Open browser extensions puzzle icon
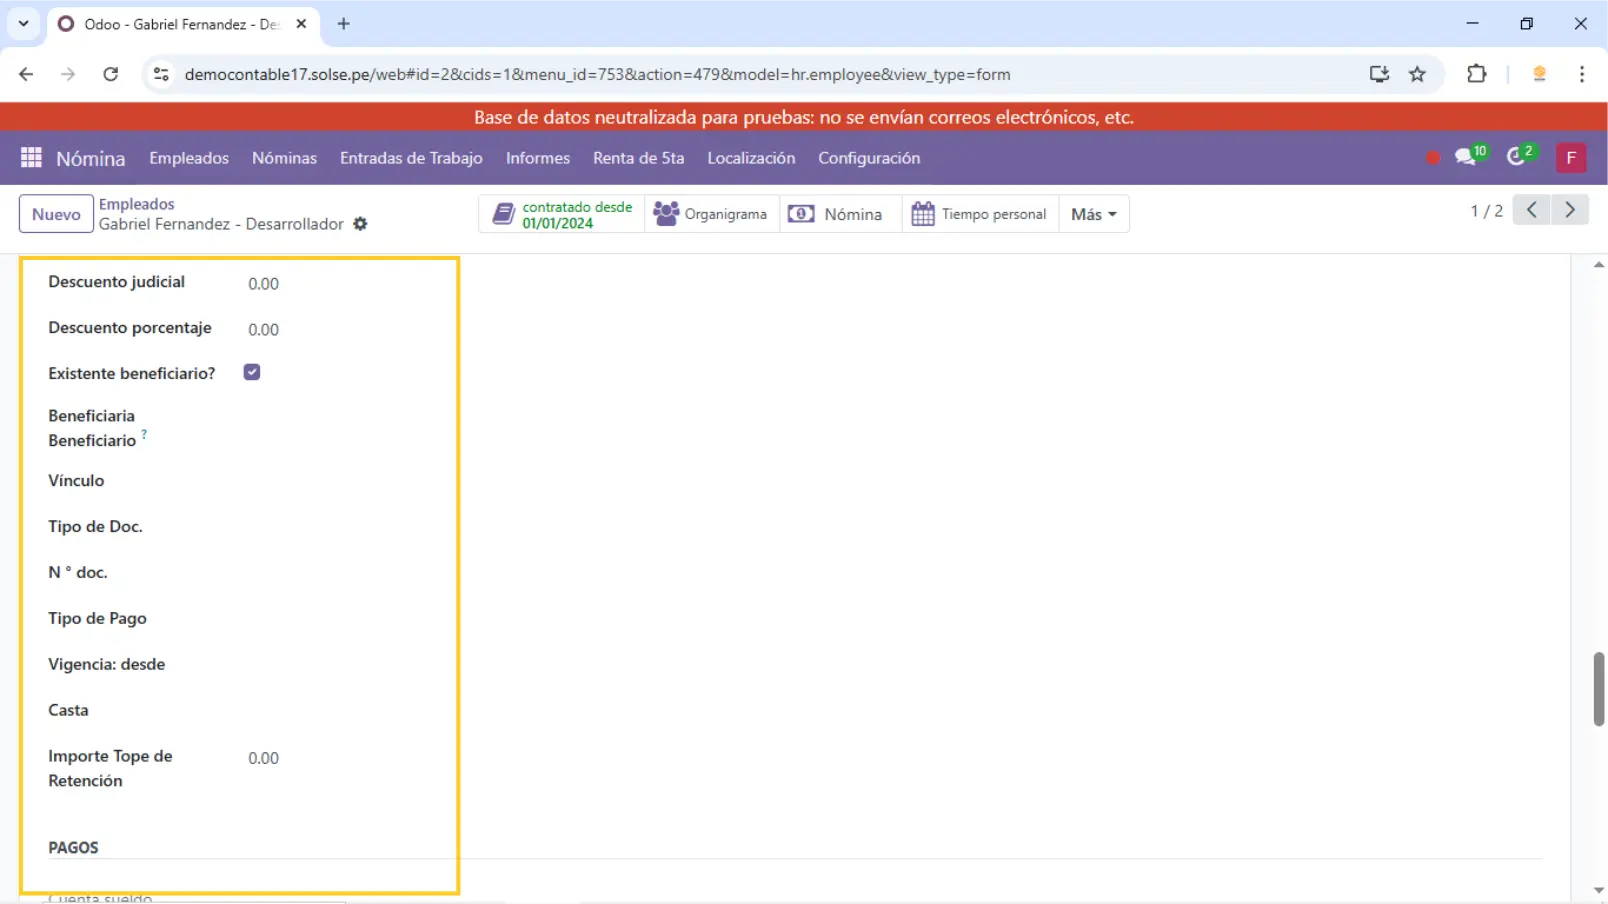Viewport: 1608px width, 904px height. coord(1476,74)
